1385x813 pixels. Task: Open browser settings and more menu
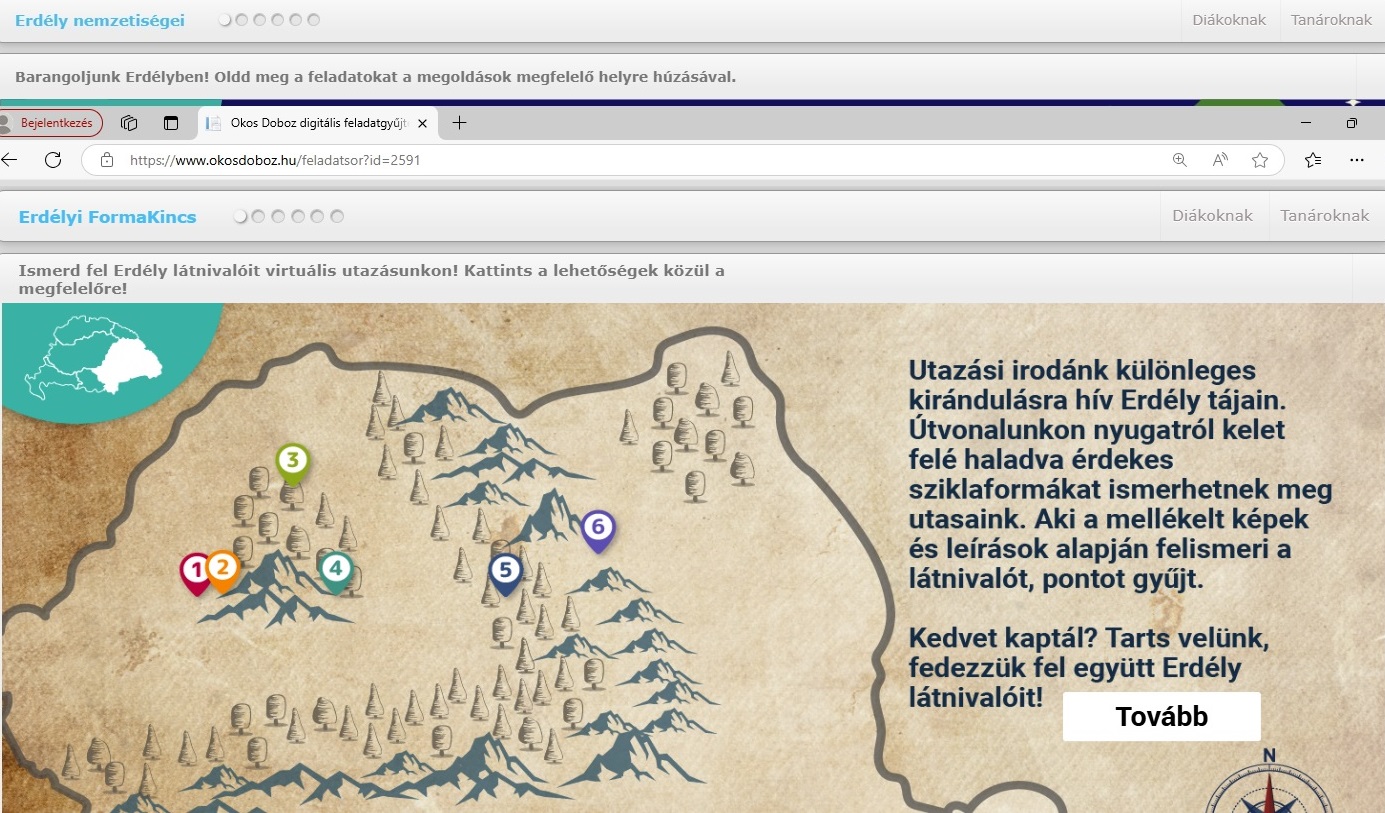click(1357, 160)
